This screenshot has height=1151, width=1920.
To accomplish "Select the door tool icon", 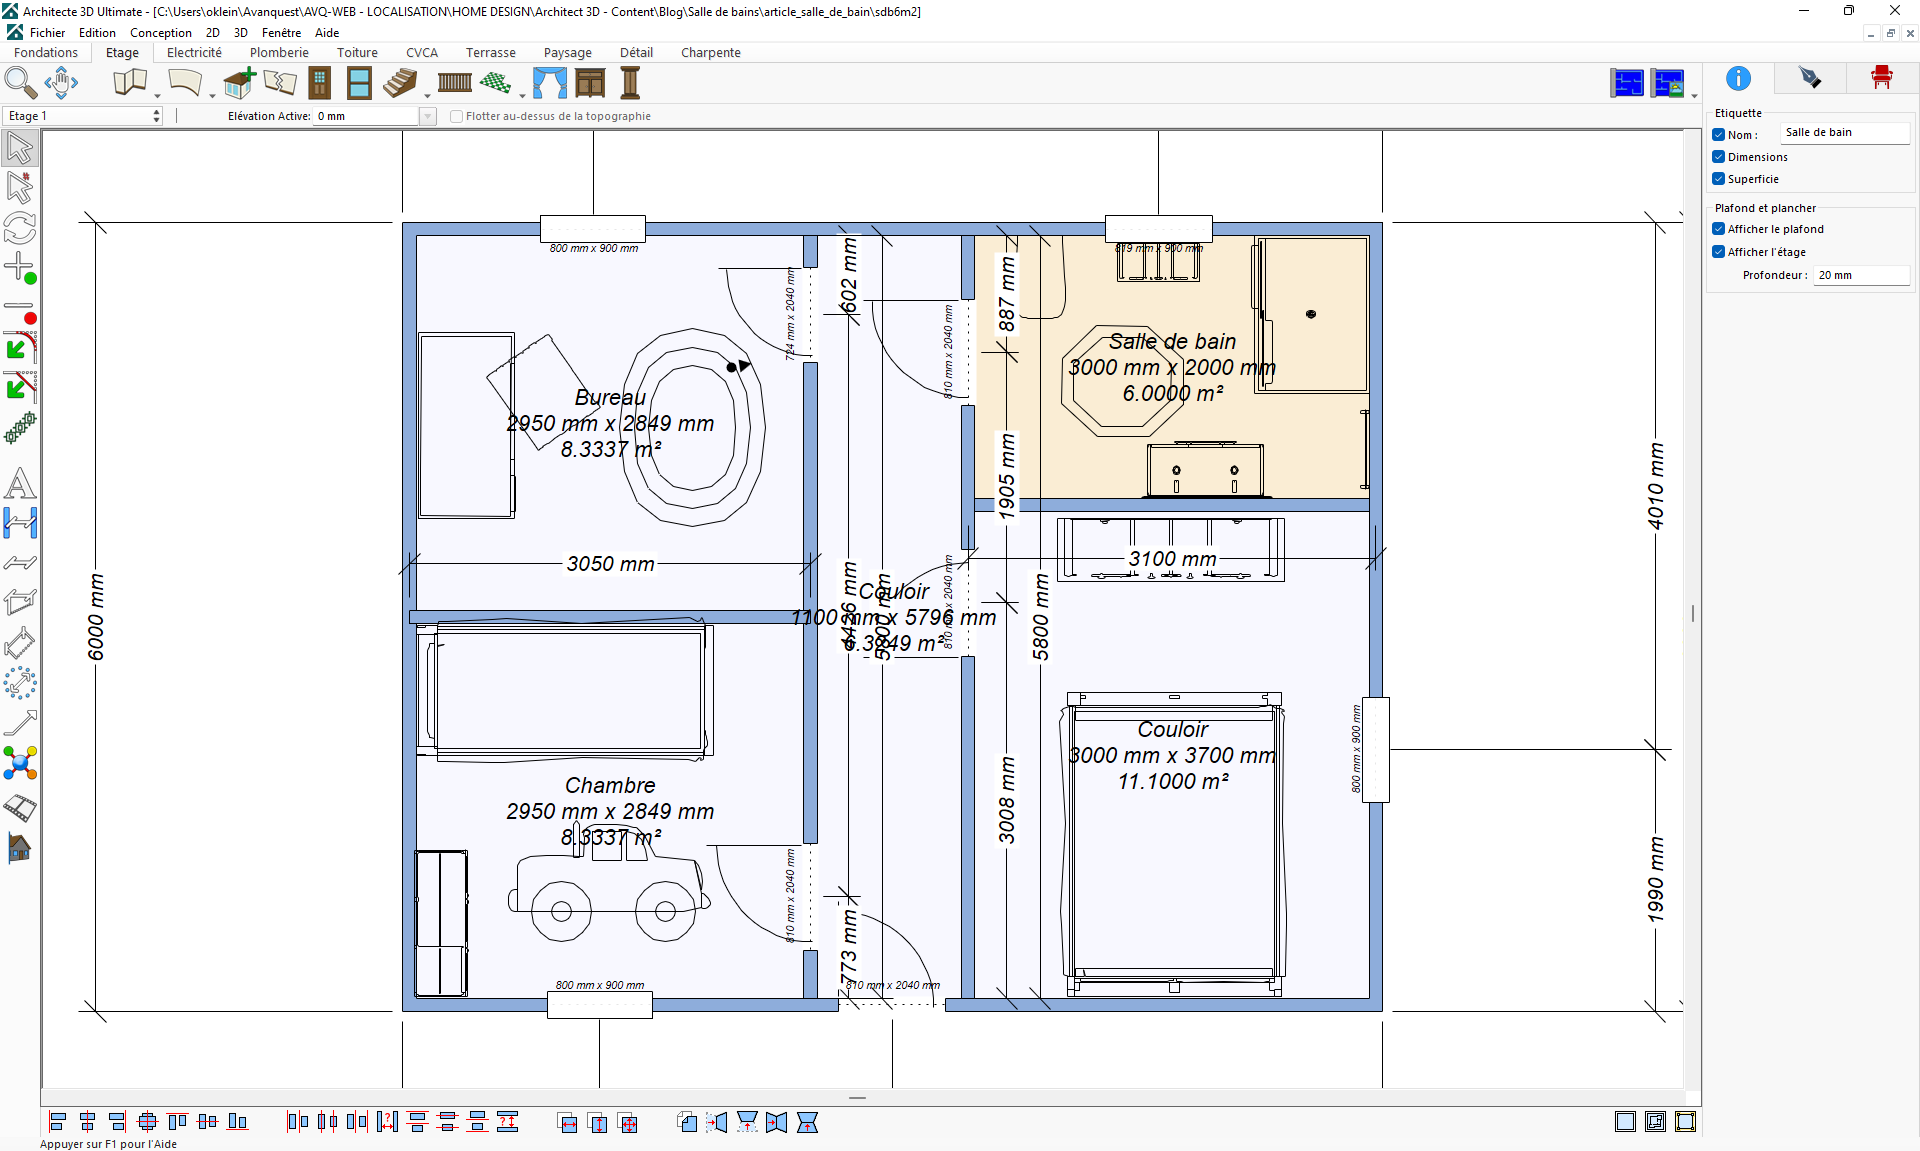I will point(319,83).
